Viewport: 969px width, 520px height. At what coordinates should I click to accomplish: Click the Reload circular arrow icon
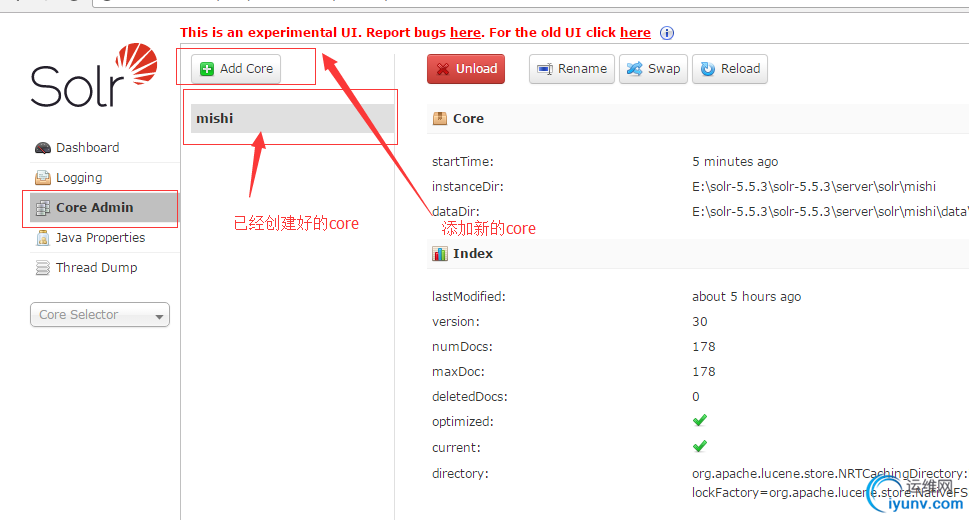[708, 69]
